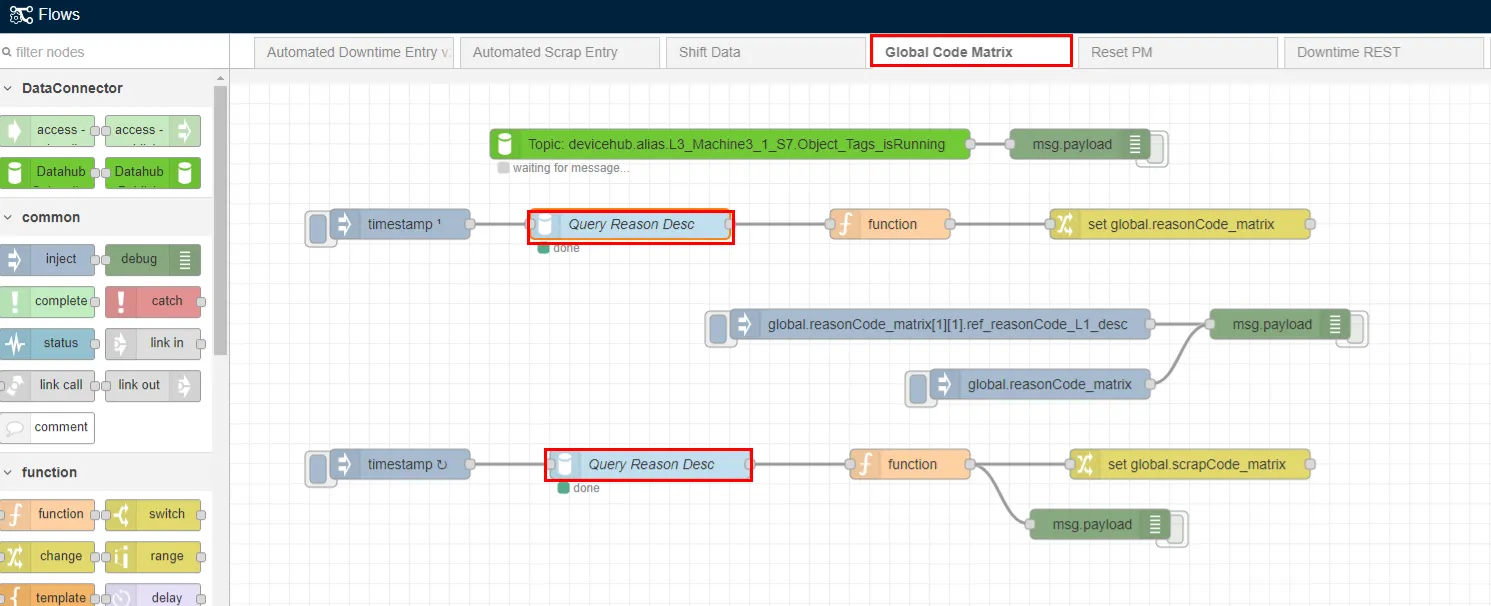Select the global.reasonCode_matrix inject node
This screenshot has height=606, width=1491.
pos(1040,384)
